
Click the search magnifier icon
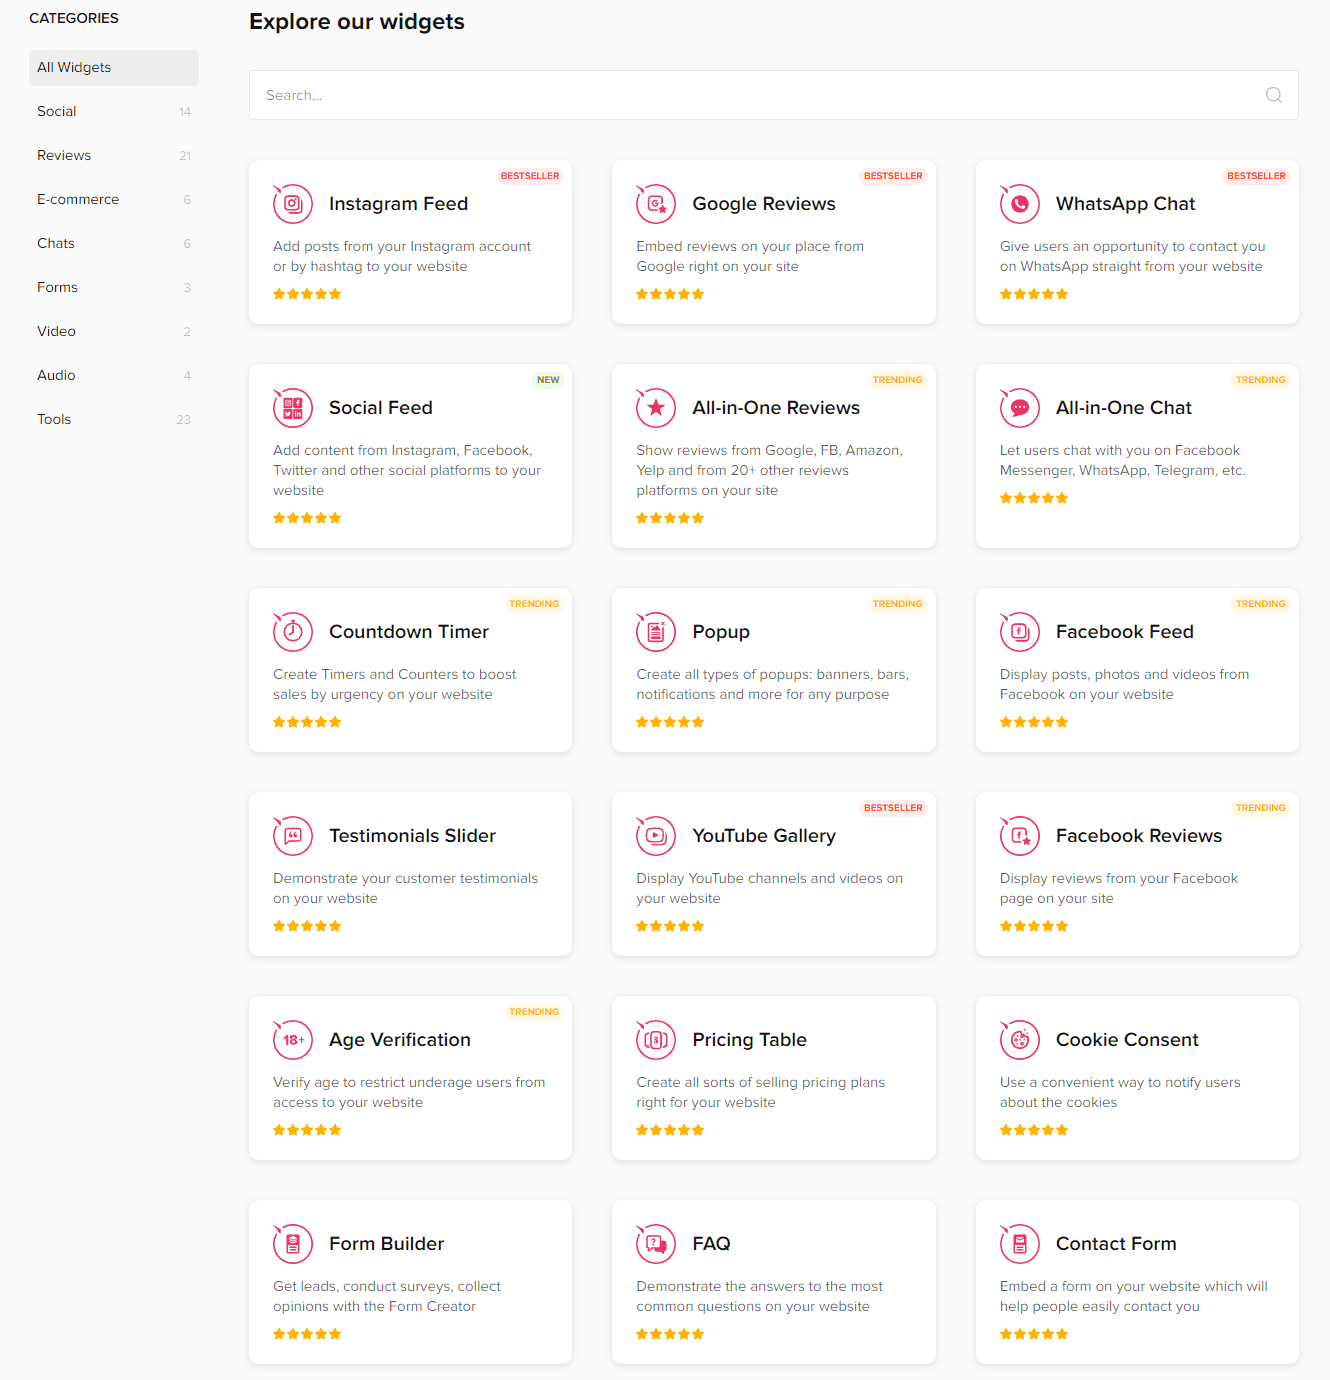[x=1273, y=95]
